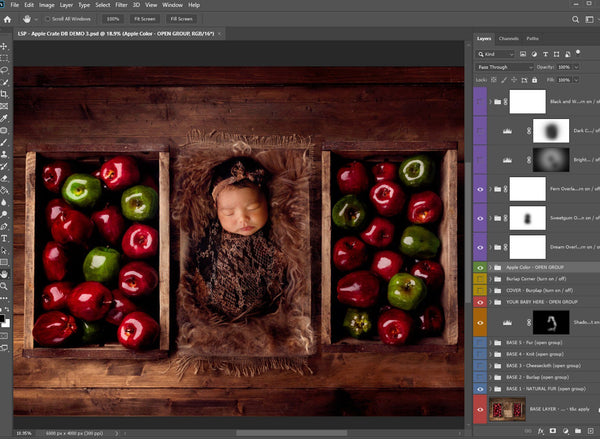
Task: Switch to the Channels tab
Action: (x=510, y=39)
